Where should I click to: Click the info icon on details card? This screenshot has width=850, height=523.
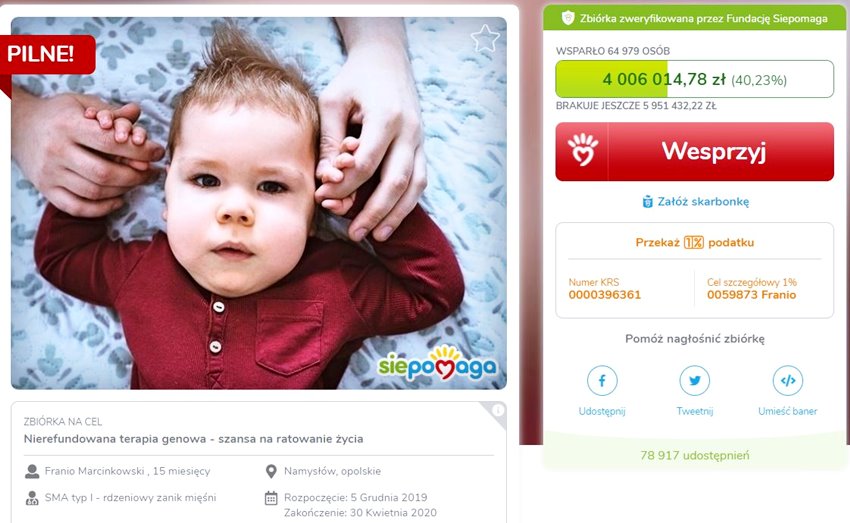[498, 410]
